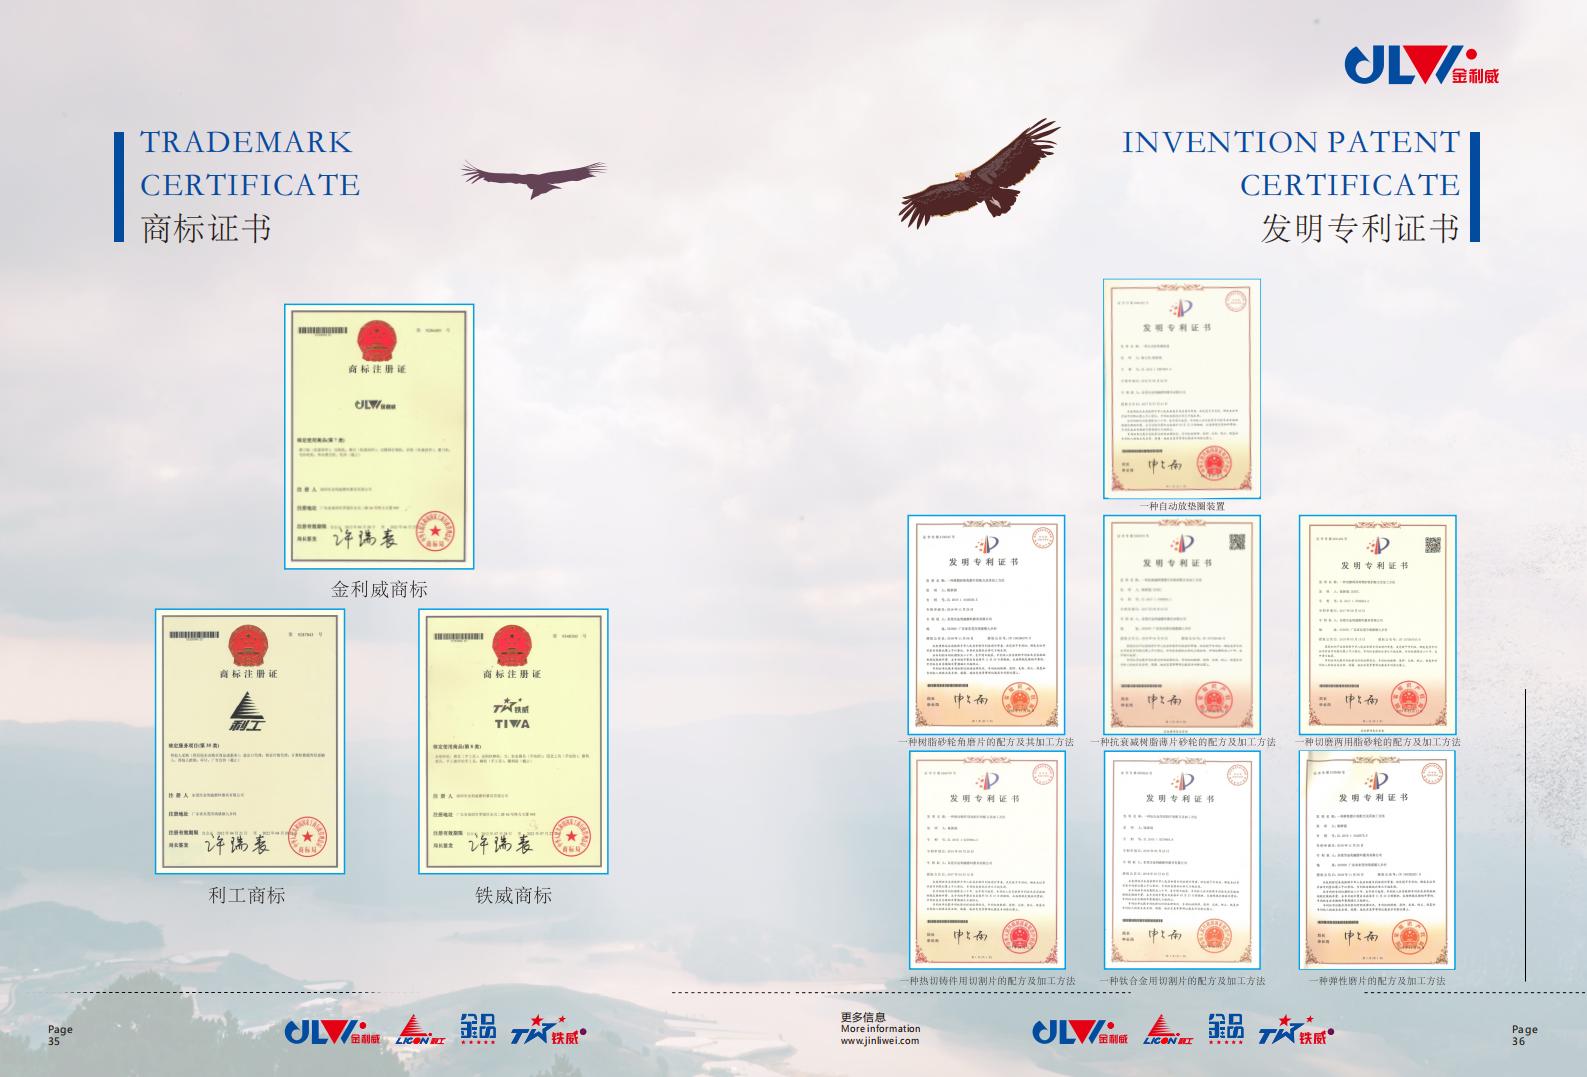Open the www.jinliwei.com website link
The image size is (1587, 1077).
(x=879, y=1041)
